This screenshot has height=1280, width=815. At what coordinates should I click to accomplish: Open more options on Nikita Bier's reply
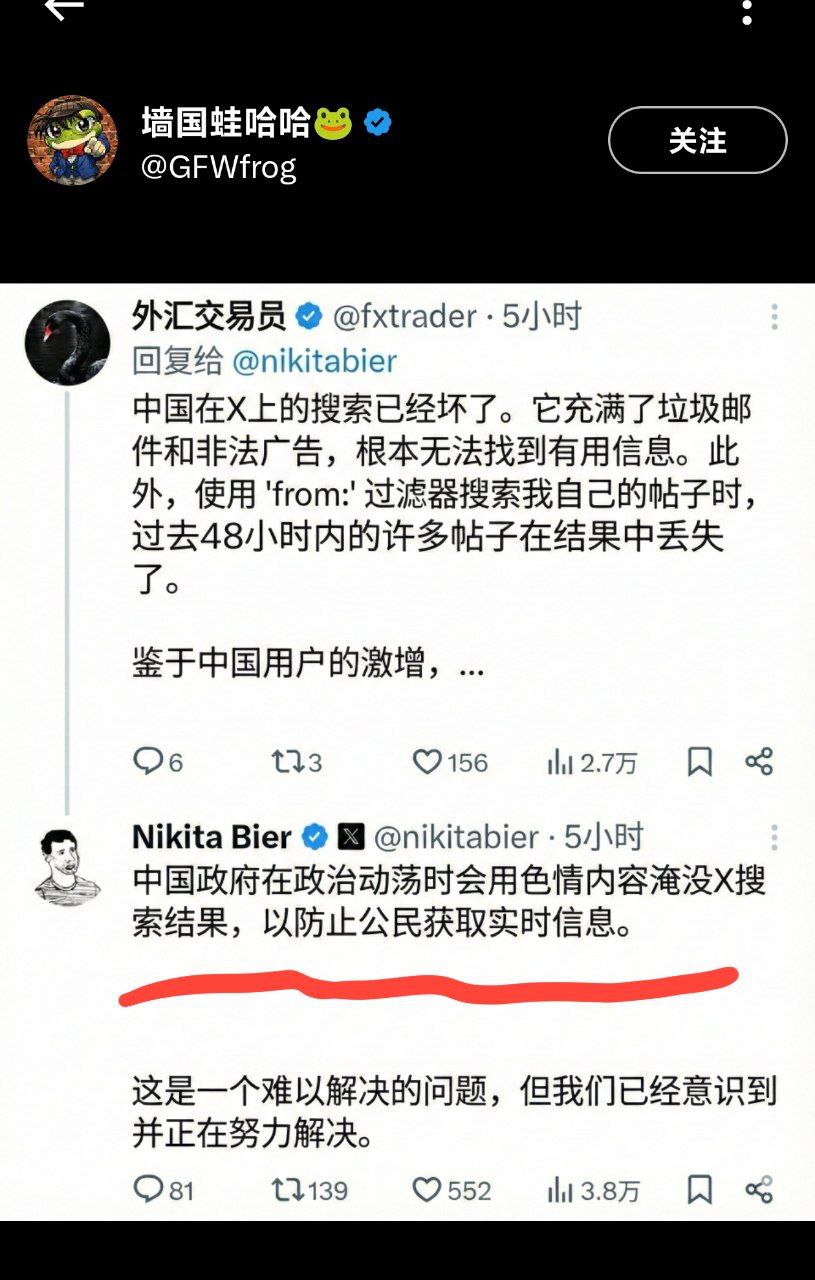774,837
